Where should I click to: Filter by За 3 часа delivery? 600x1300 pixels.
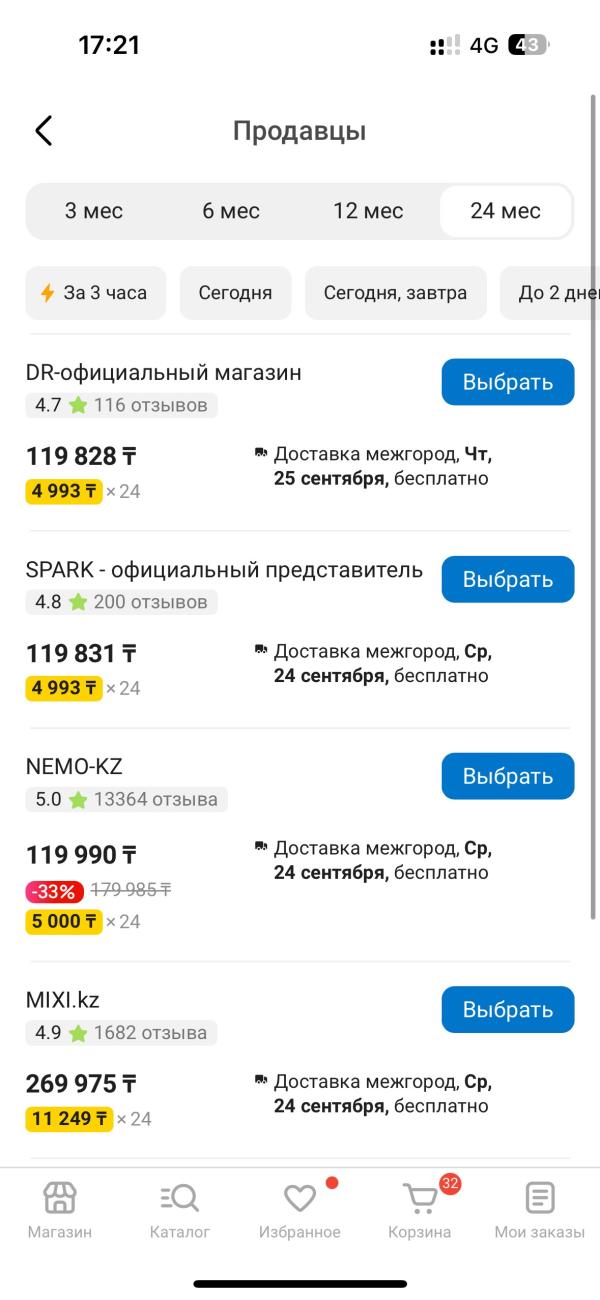tap(95, 293)
